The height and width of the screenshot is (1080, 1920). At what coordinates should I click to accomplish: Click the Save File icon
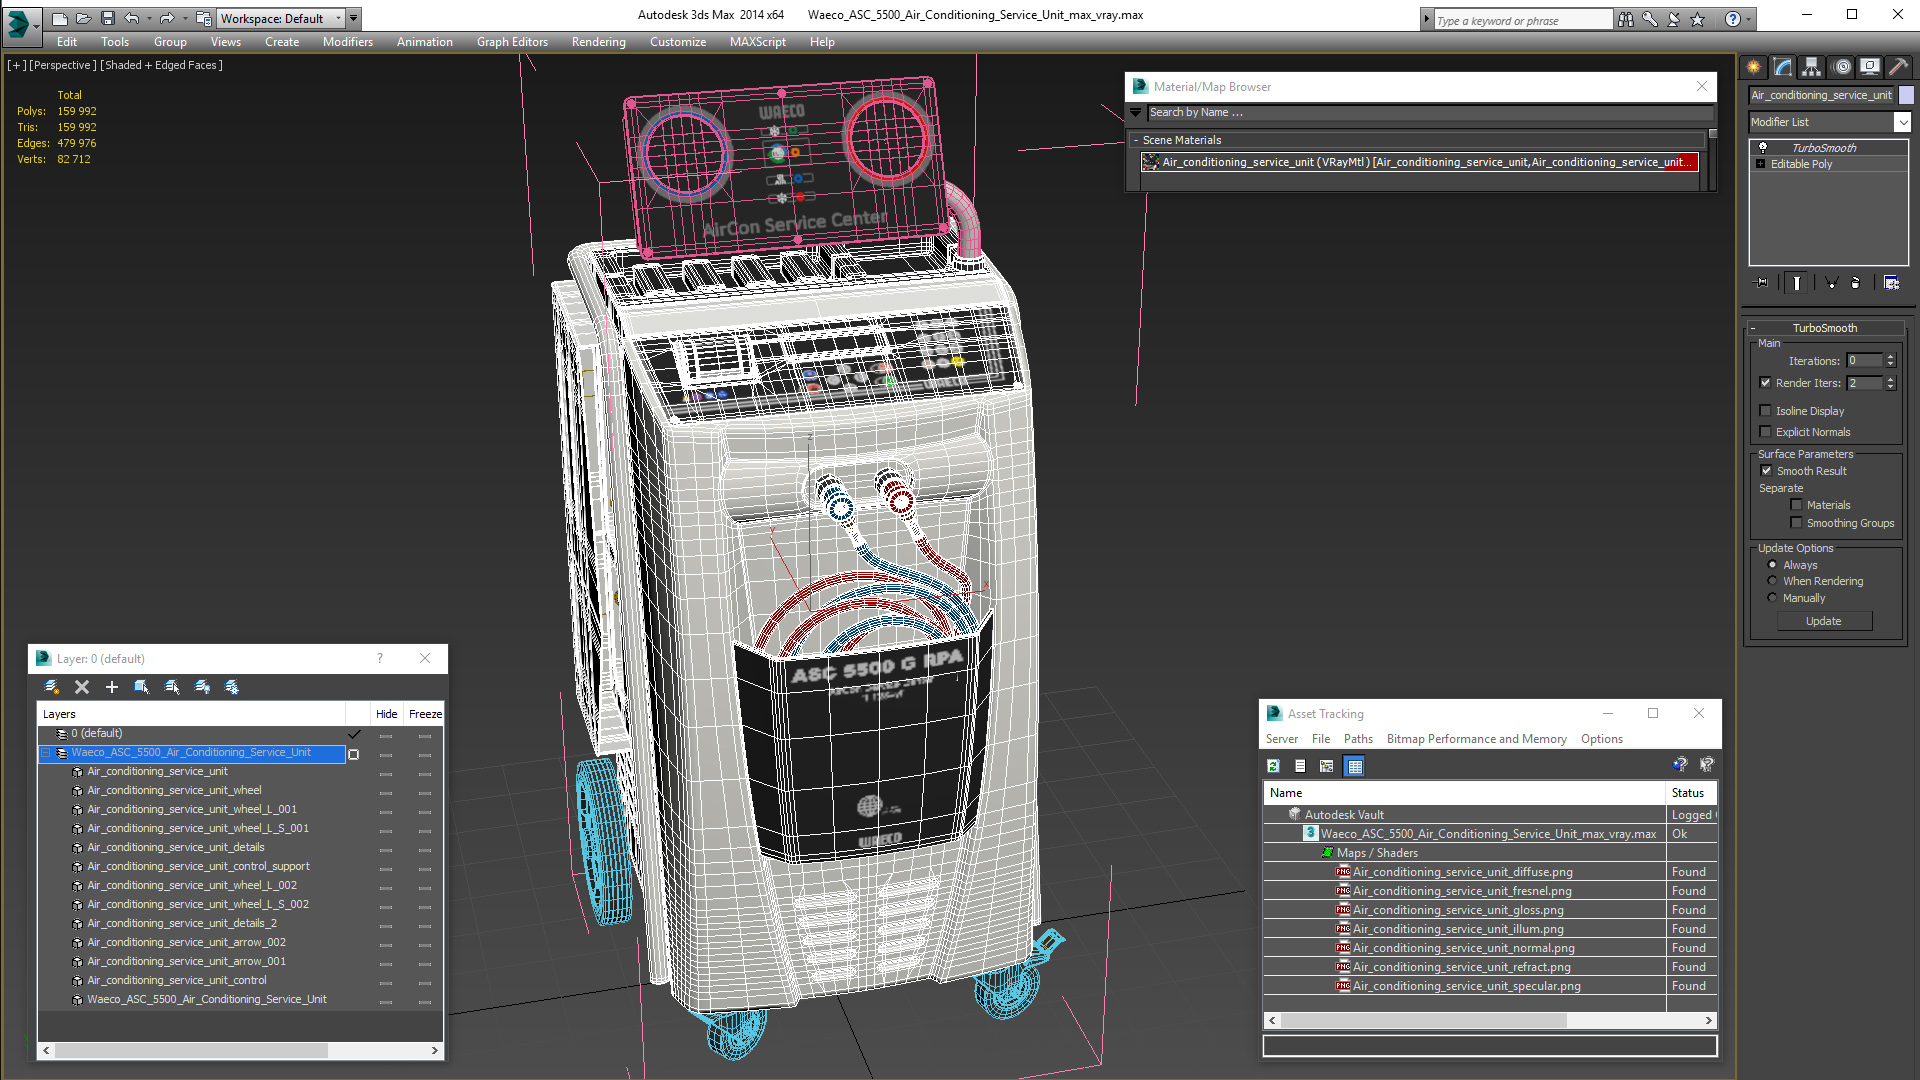108,18
